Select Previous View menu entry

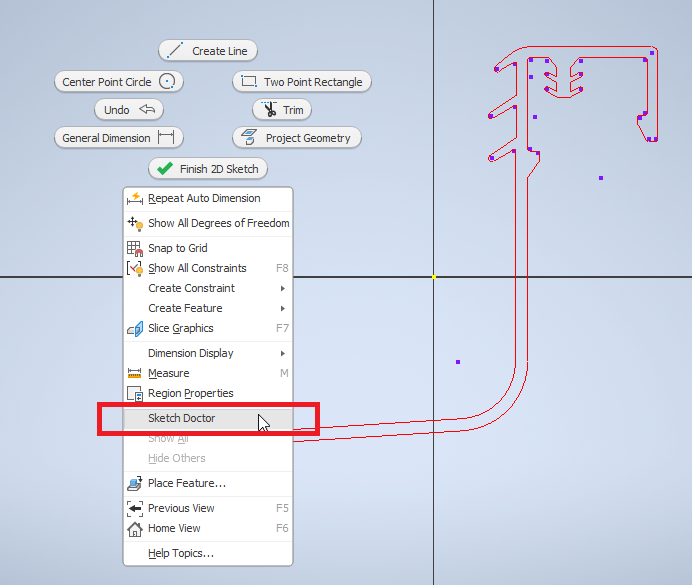(208, 508)
